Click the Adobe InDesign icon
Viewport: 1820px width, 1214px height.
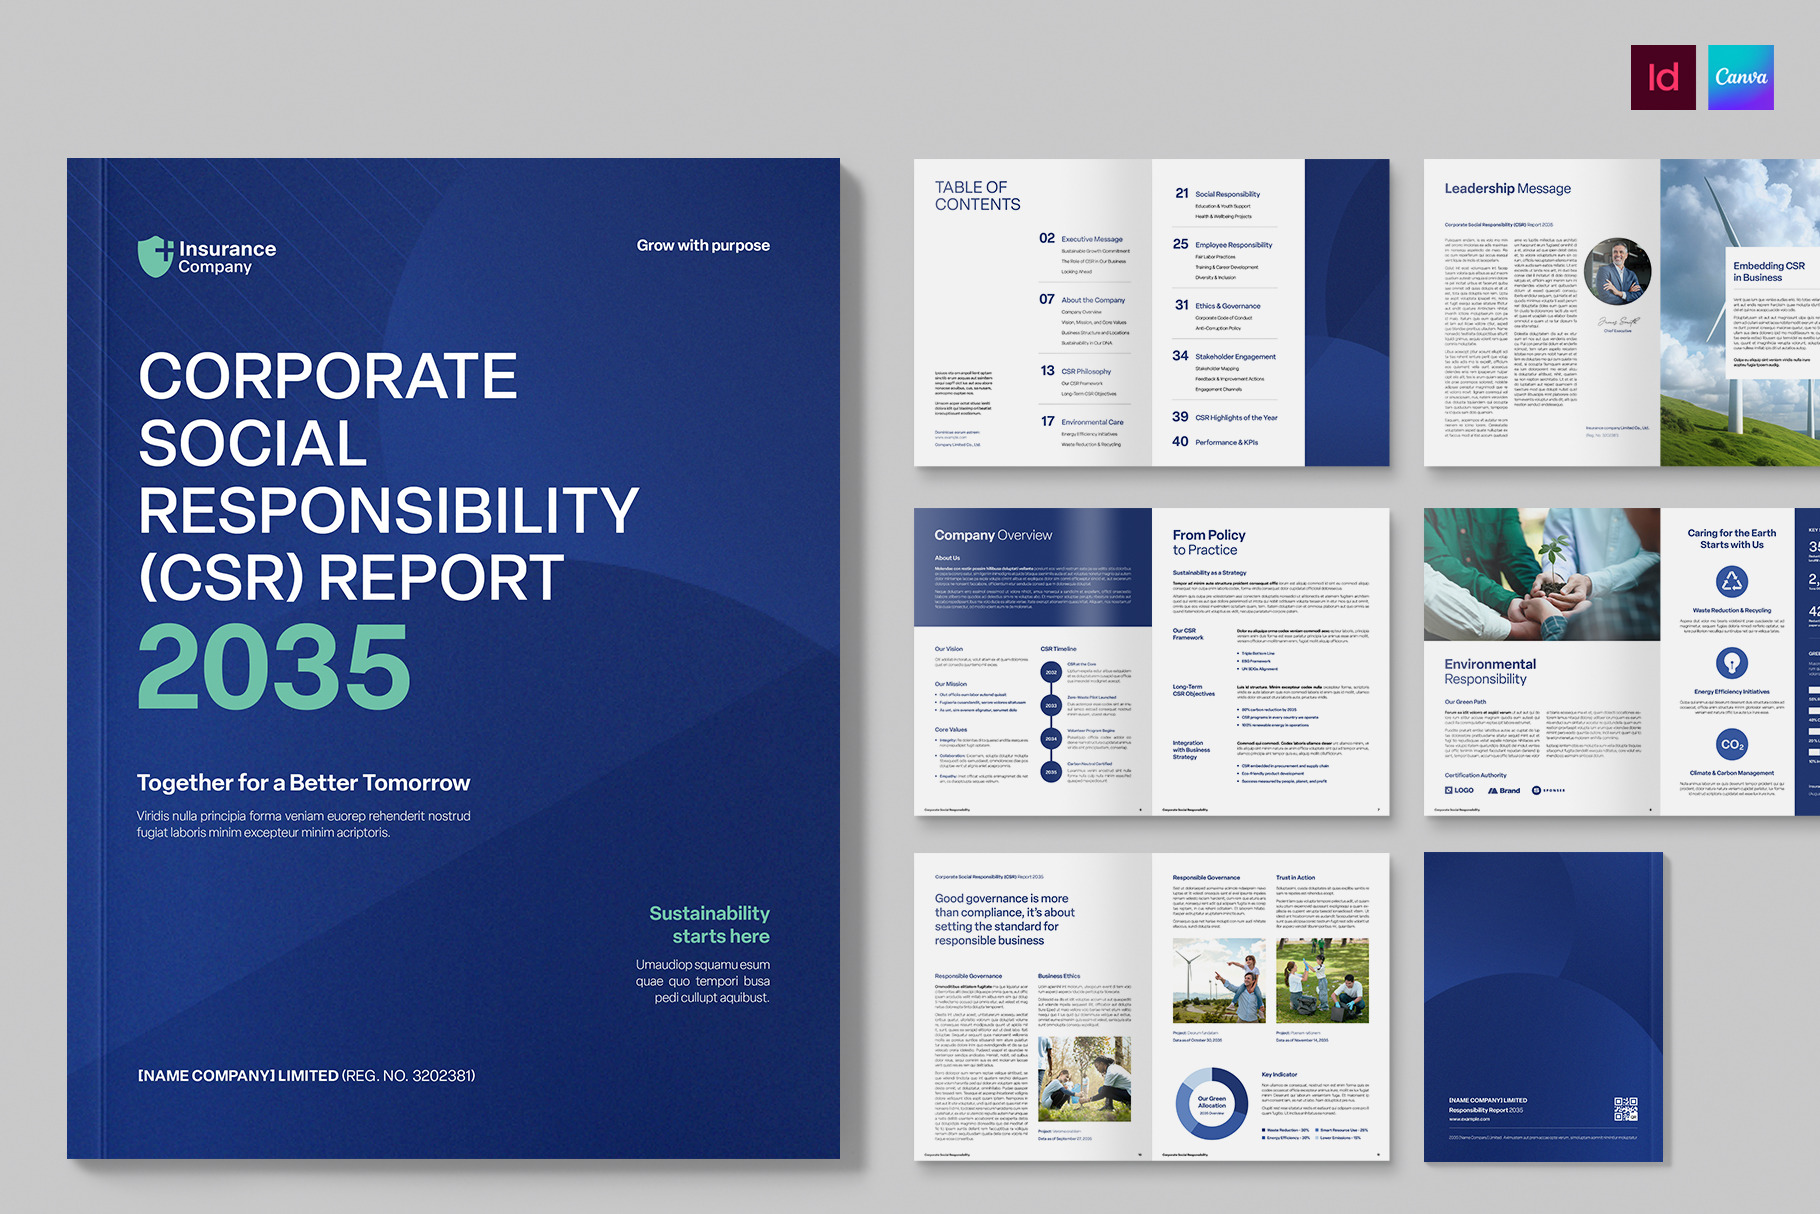pos(1663,77)
